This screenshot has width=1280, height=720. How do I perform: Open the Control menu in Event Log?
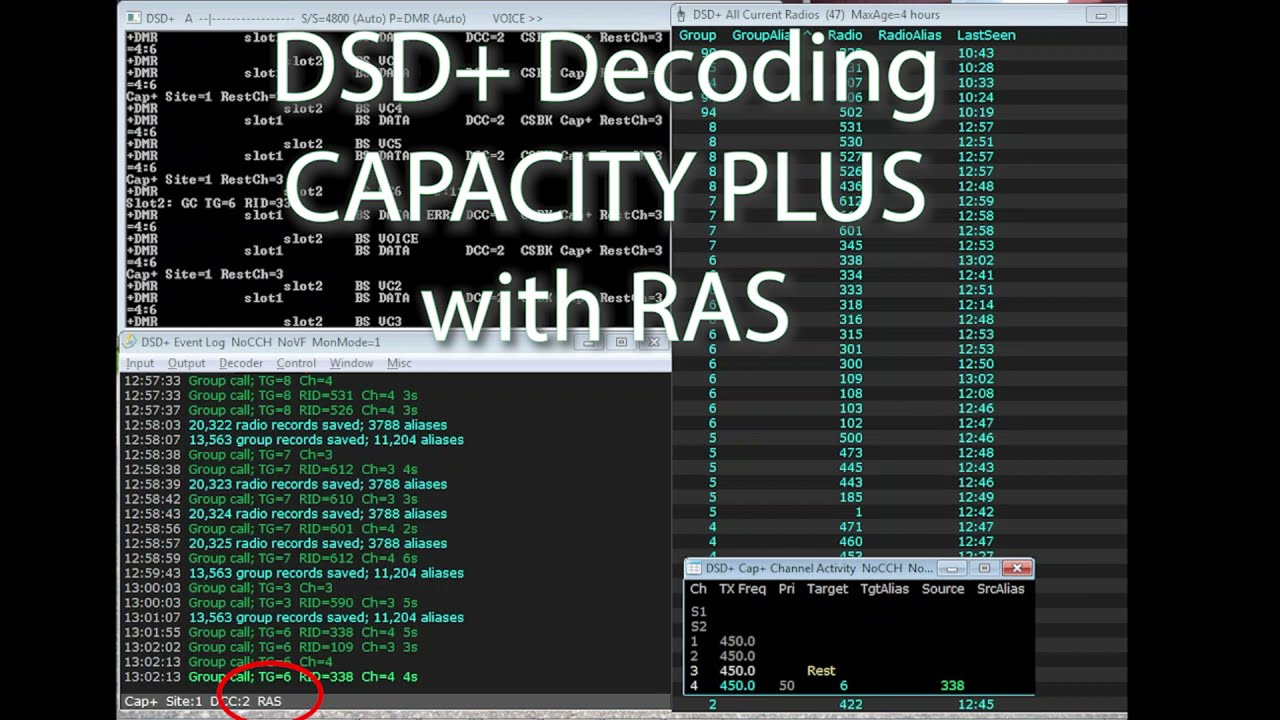[296, 363]
